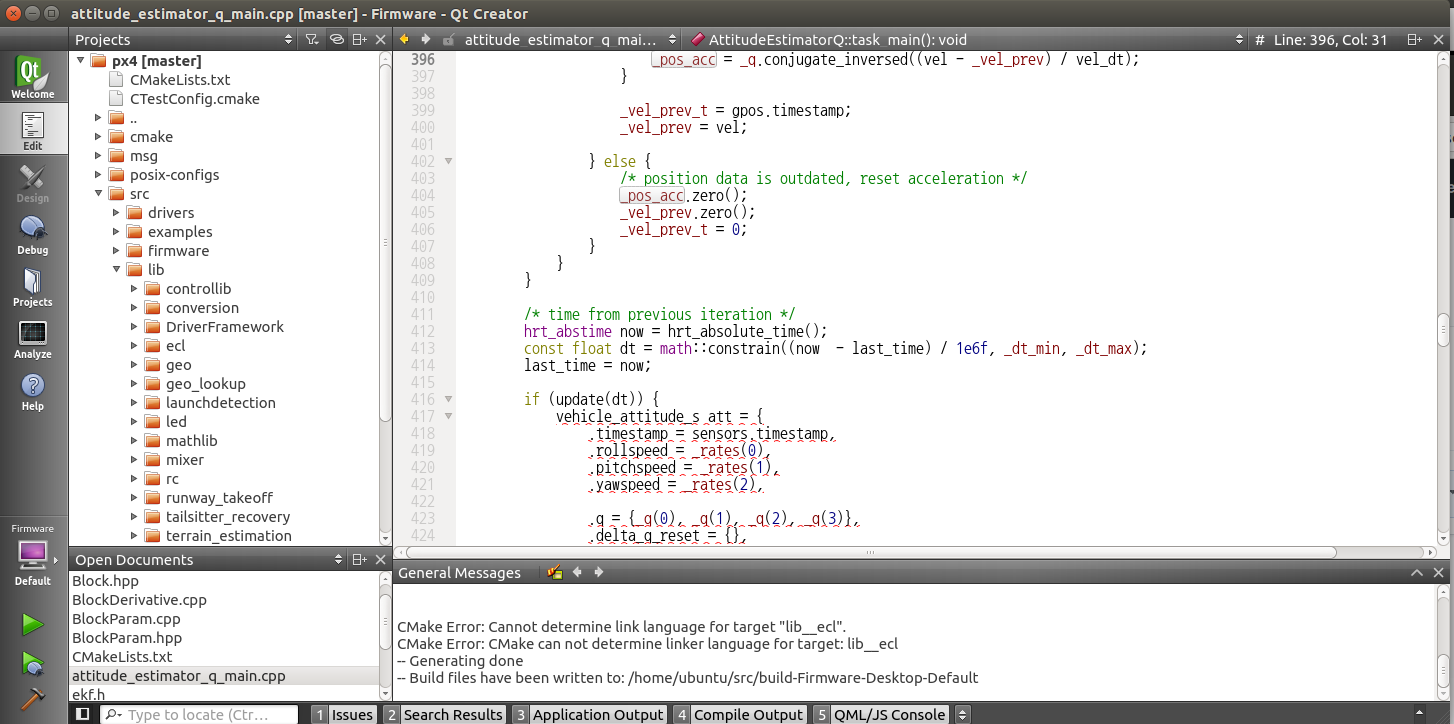
Task: Switch to Analyze mode
Action: click(x=33, y=338)
